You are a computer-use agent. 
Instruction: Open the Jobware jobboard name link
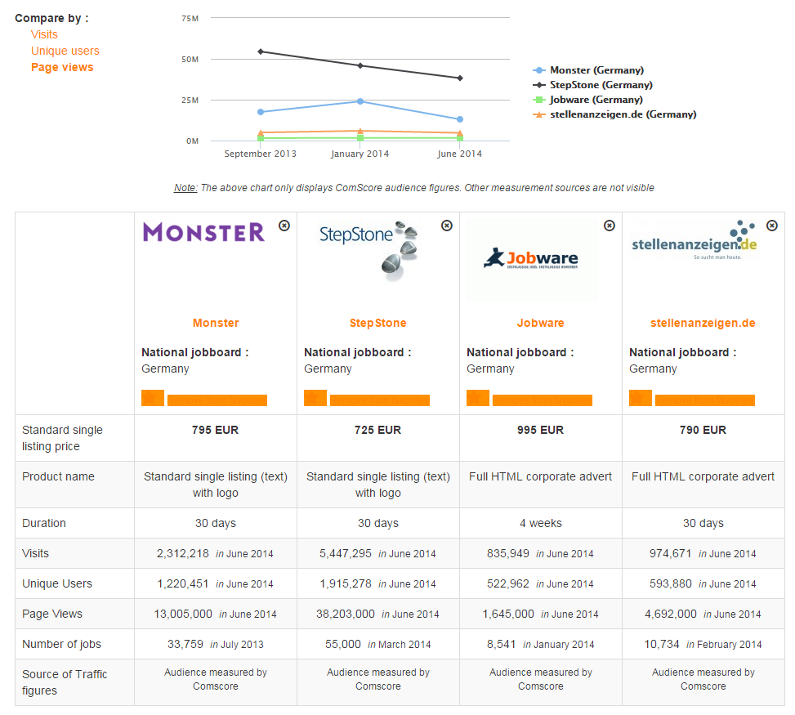tap(541, 323)
